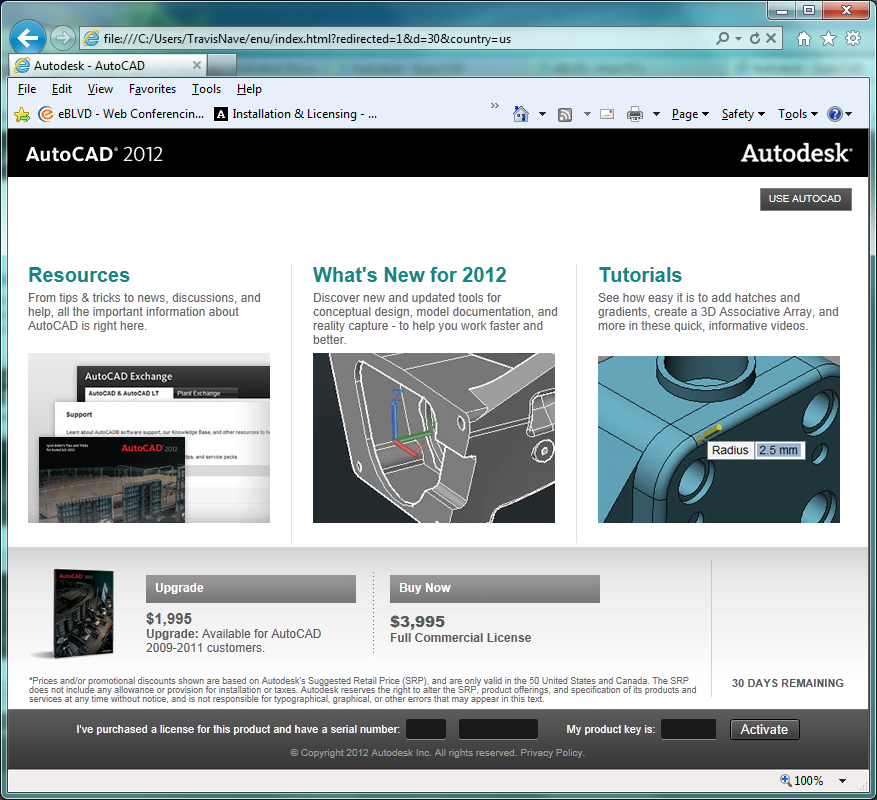This screenshot has width=877, height=800.
Task: Click the grayed Forward arrow button
Action: coord(63,38)
